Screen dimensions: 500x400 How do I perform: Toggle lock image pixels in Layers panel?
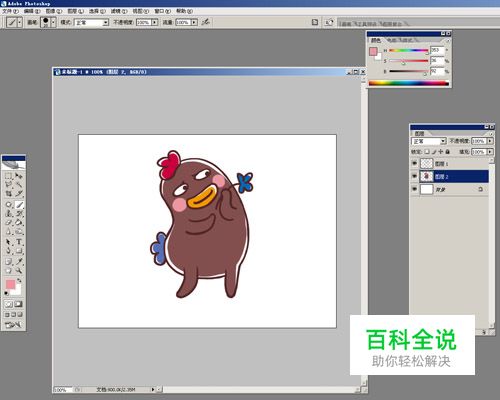[x=434, y=152]
